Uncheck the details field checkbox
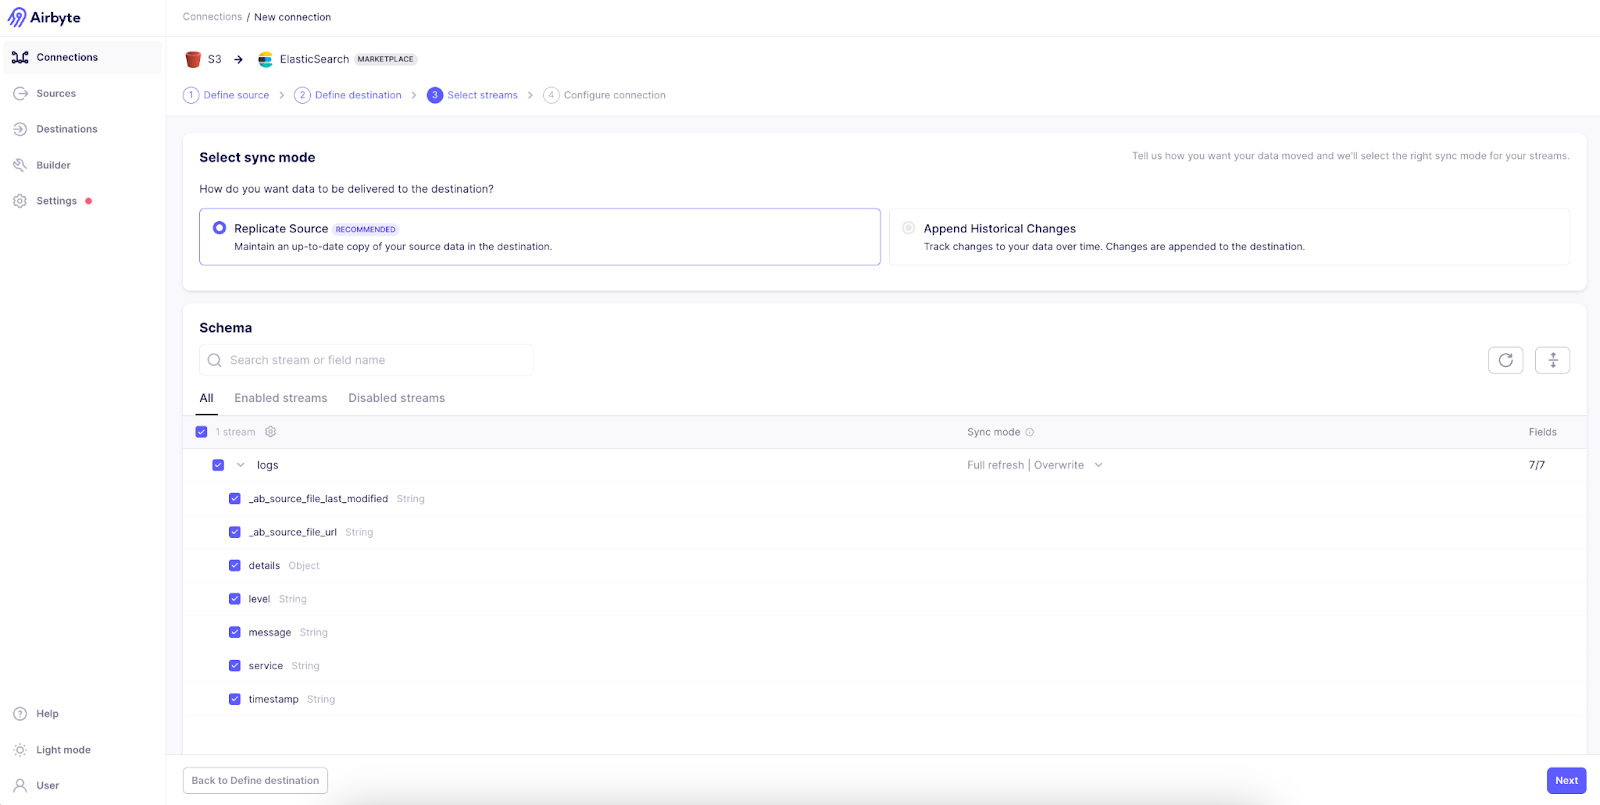 point(235,565)
